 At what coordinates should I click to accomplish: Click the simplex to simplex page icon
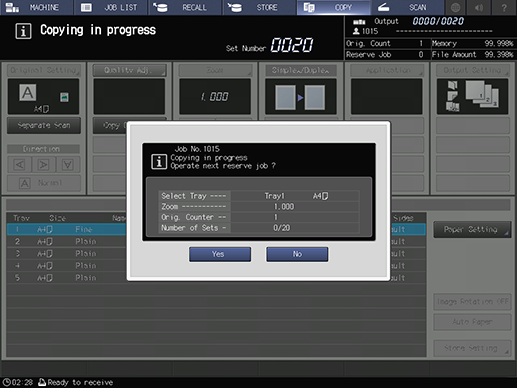[x=300, y=97]
